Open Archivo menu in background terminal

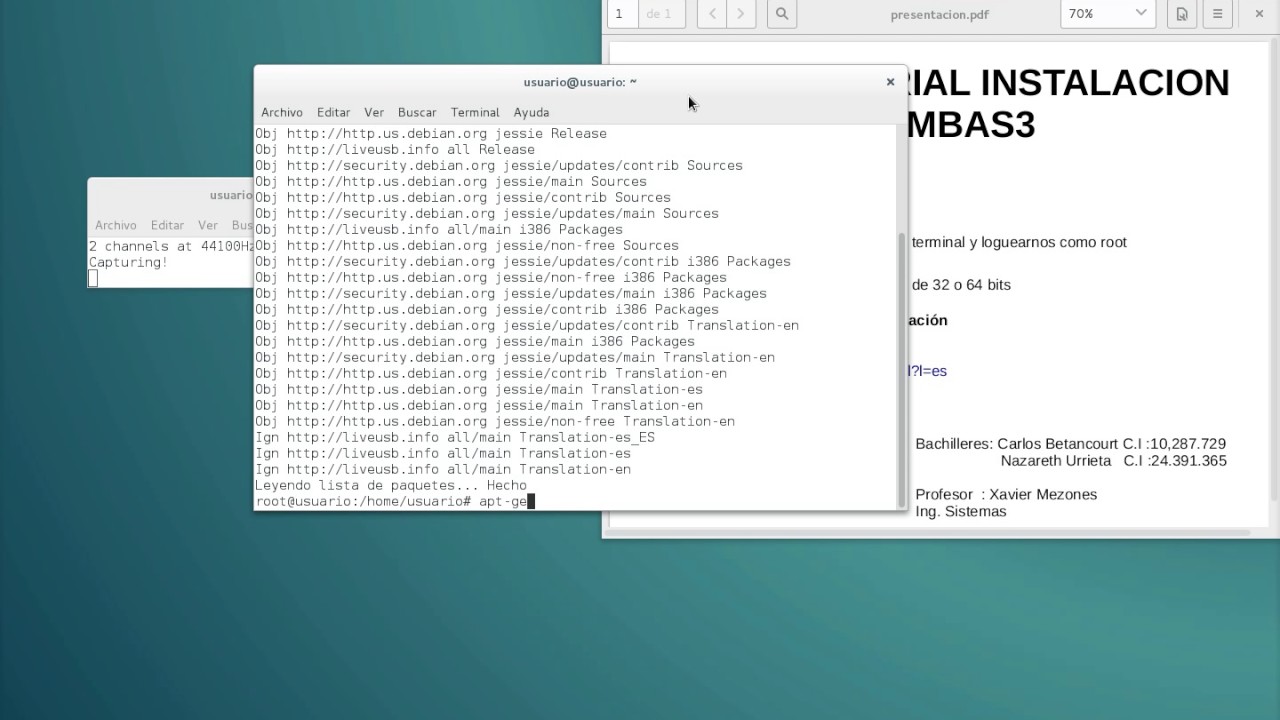click(x=116, y=225)
